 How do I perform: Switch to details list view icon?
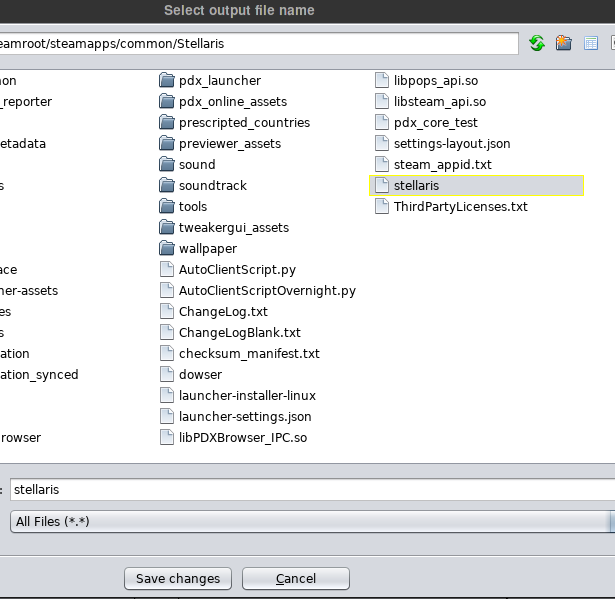tap(591, 43)
